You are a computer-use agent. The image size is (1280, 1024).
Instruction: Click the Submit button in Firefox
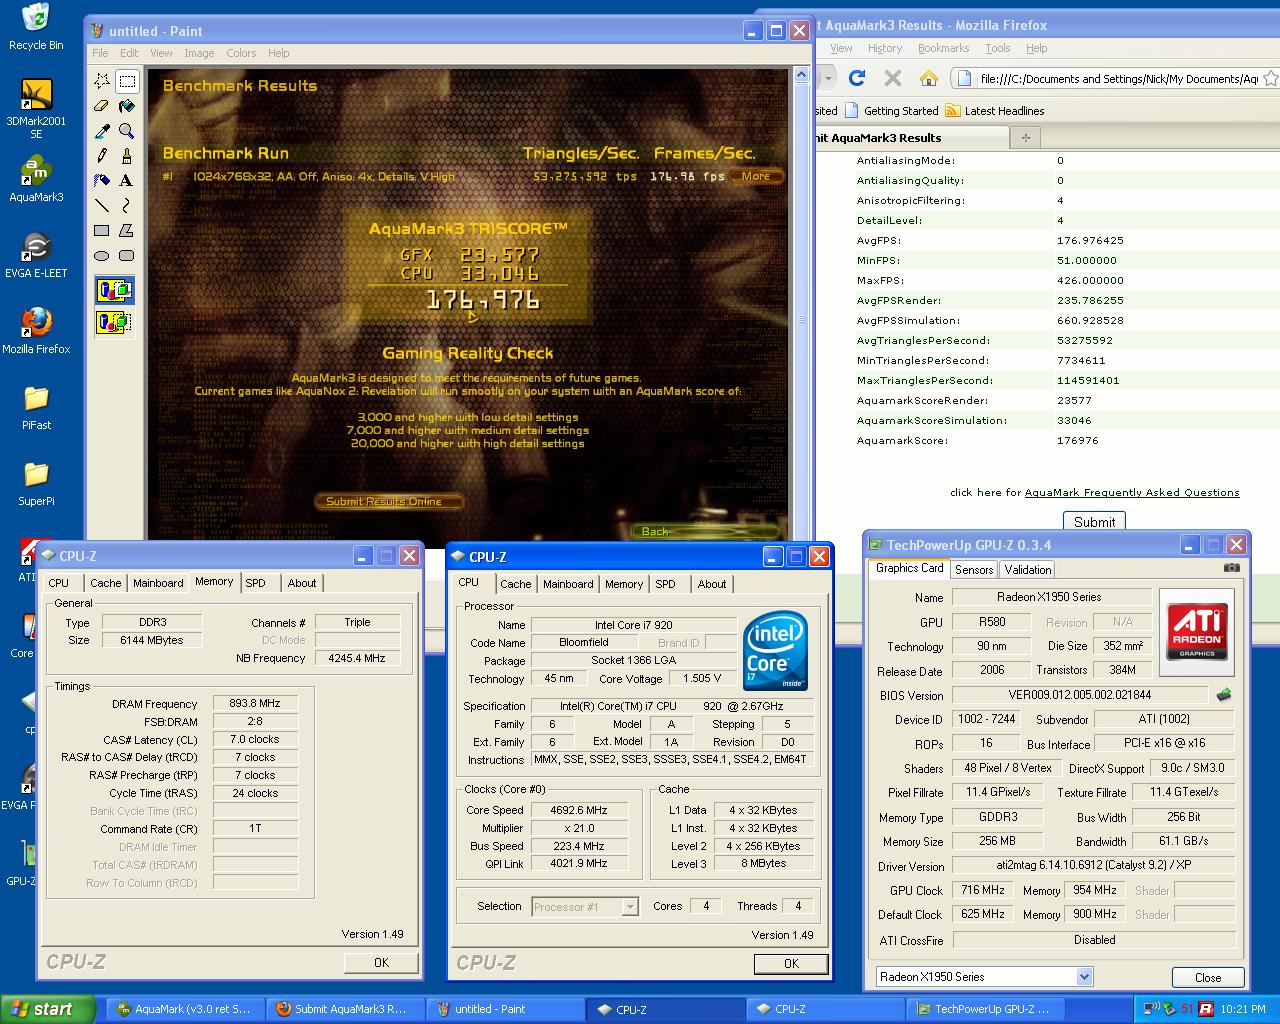coord(1094,522)
